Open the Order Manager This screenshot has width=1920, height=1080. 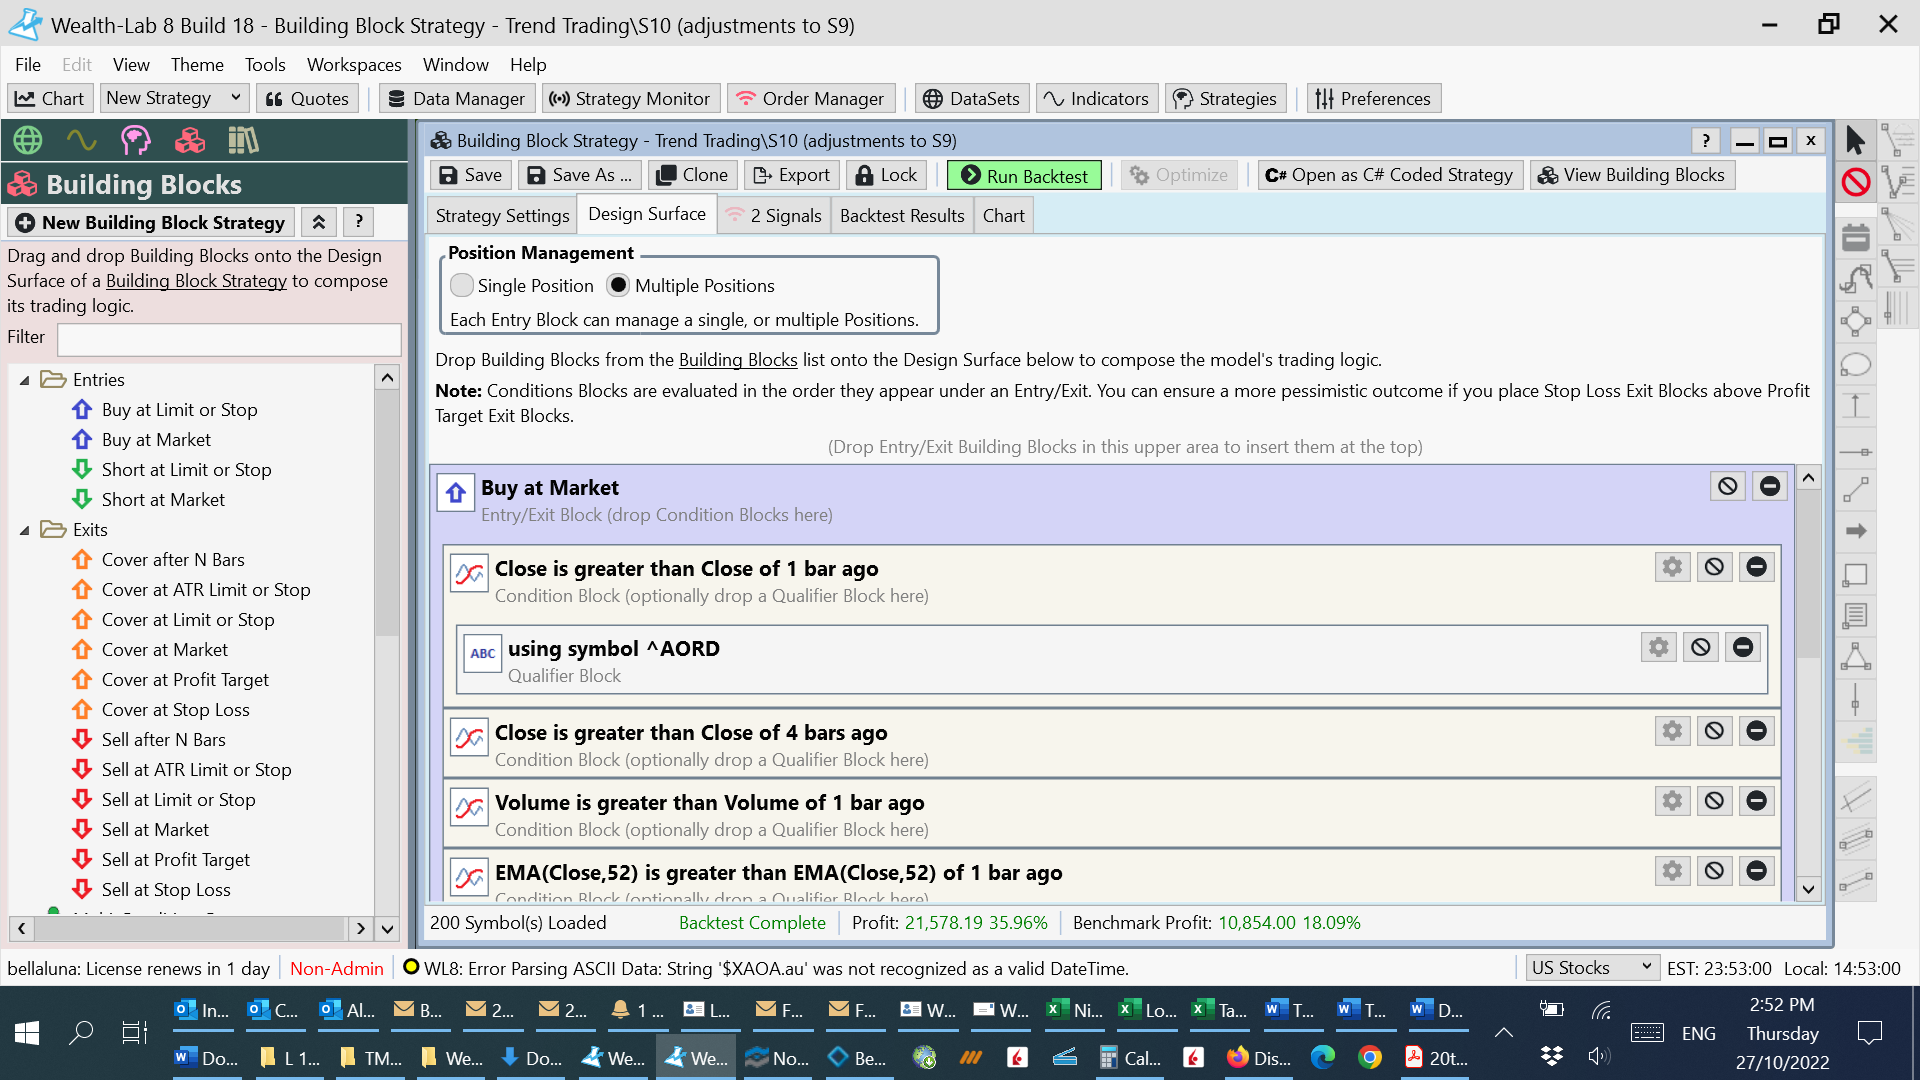(811, 98)
